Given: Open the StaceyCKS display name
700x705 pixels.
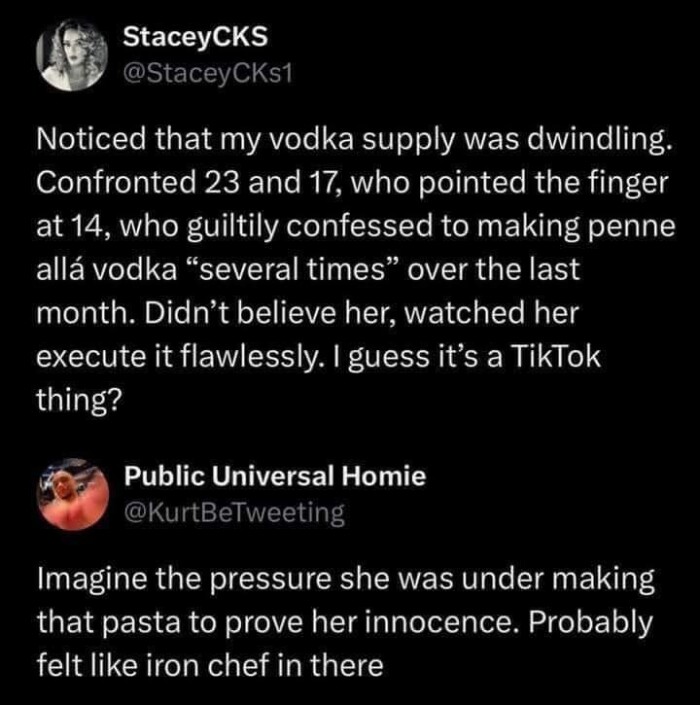Looking at the screenshot, I should [196, 37].
